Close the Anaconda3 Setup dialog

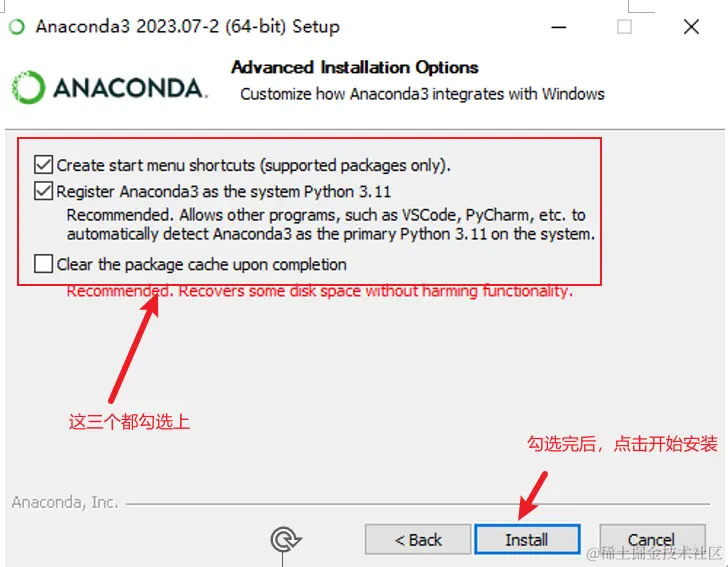coord(691,27)
